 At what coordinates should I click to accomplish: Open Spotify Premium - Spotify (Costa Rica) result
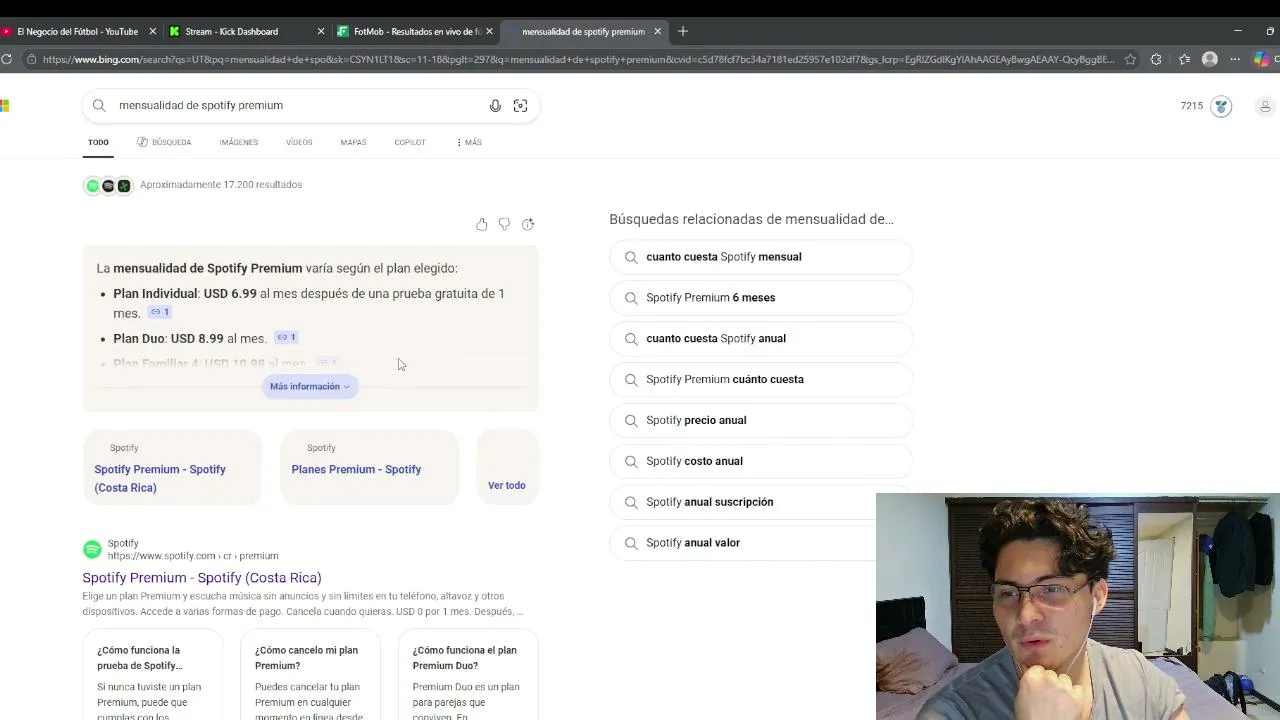click(x=202, y=578)
